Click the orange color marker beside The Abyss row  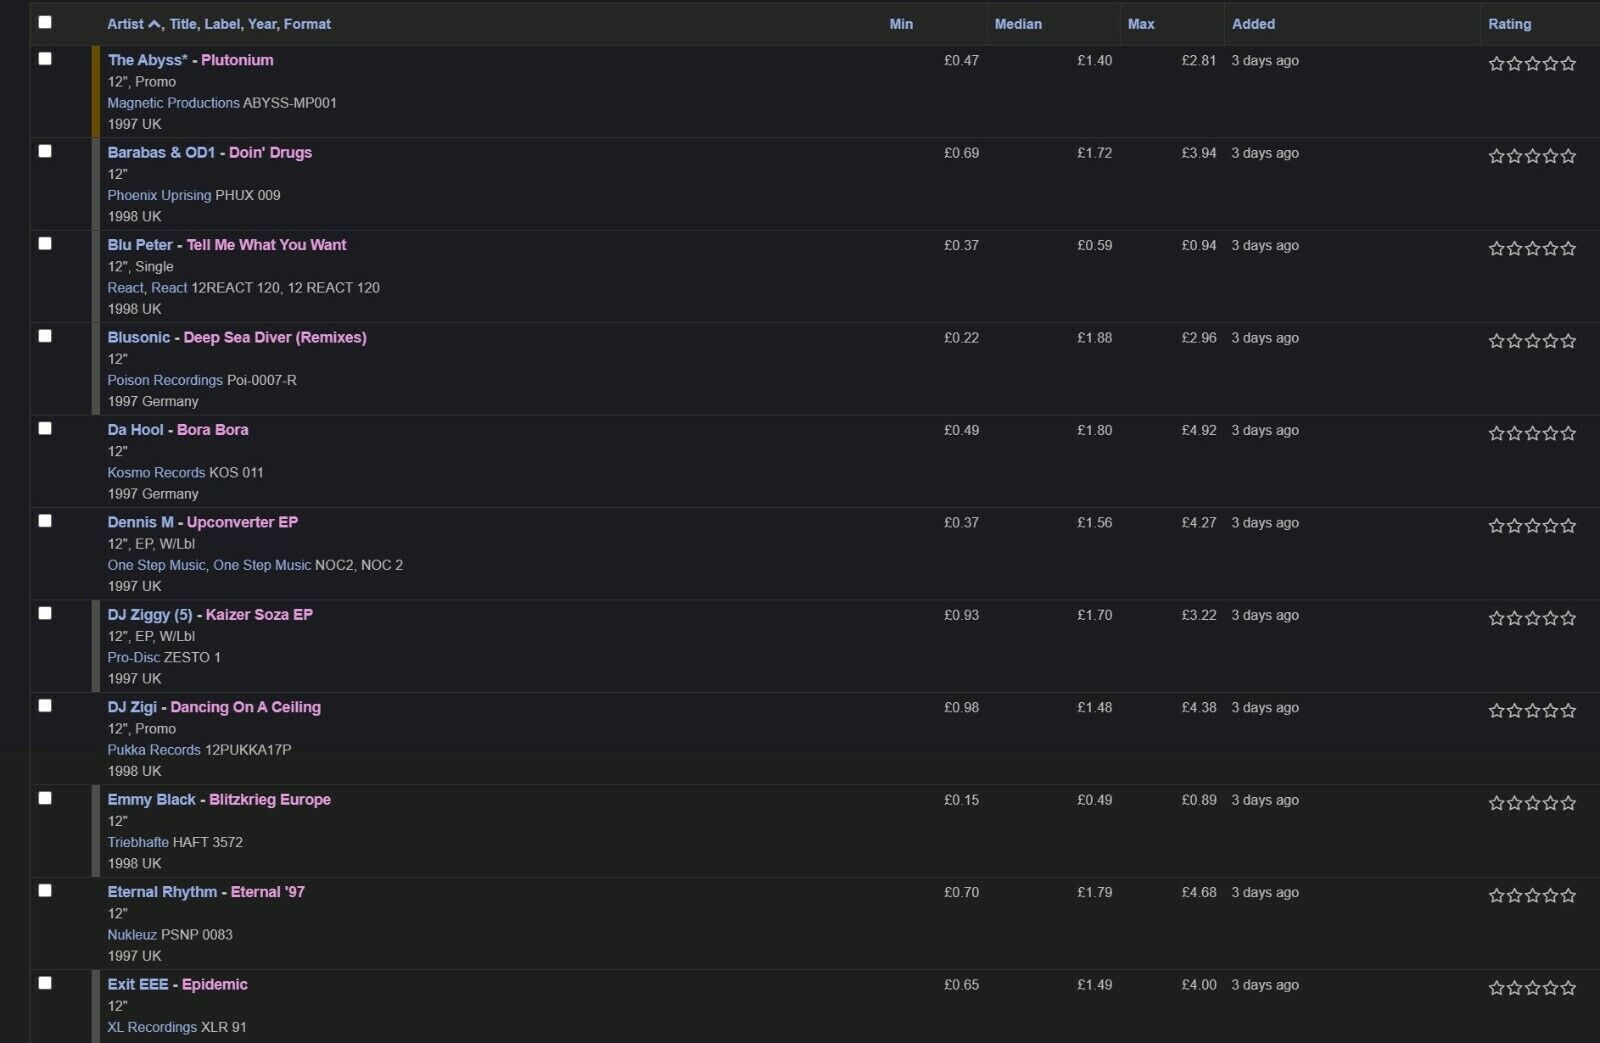tap(96, 91)
